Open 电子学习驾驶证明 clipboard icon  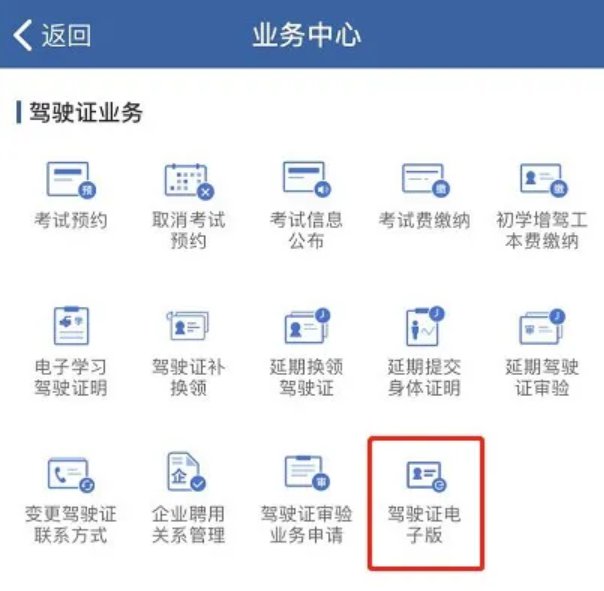pyautogui.click(x=71, y=326)
